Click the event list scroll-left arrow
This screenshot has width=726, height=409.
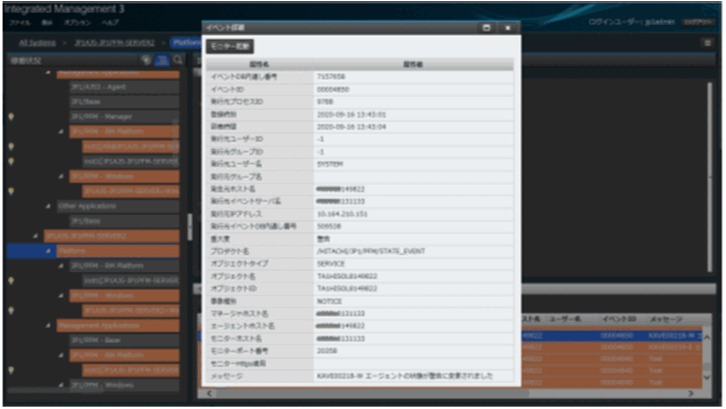tap(209, 393)
